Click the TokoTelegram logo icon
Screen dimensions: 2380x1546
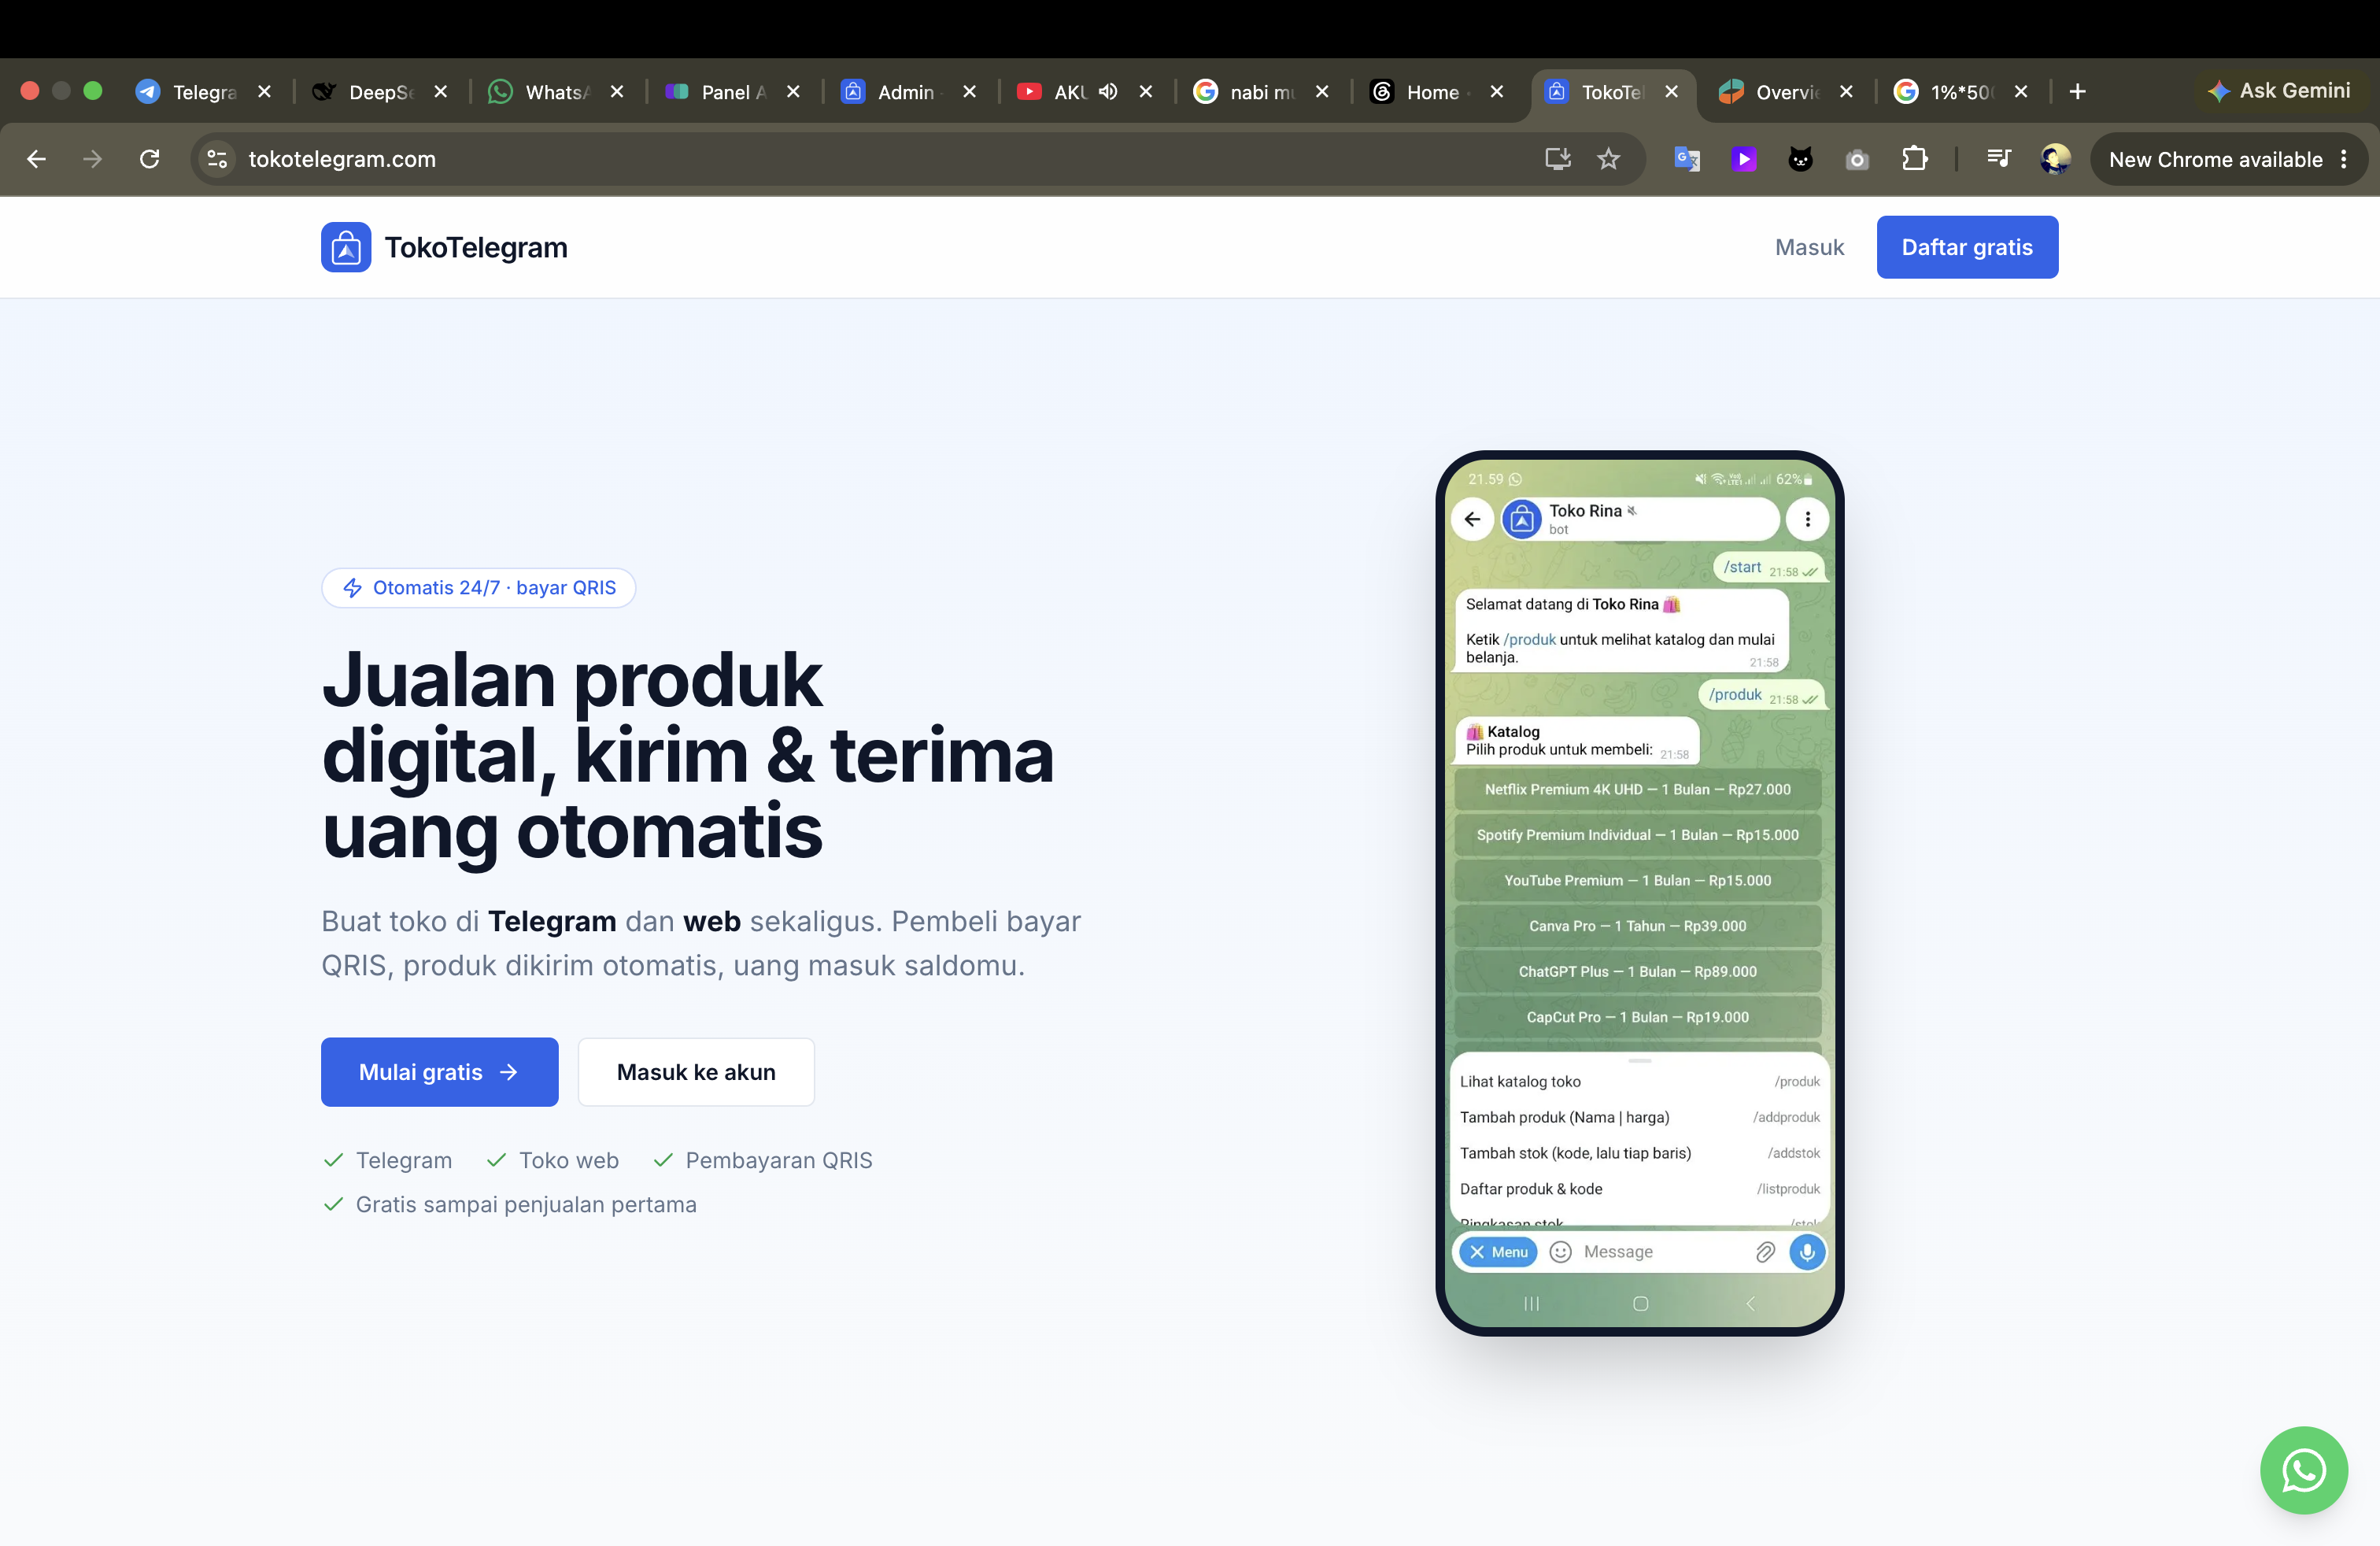click(346, 247)
